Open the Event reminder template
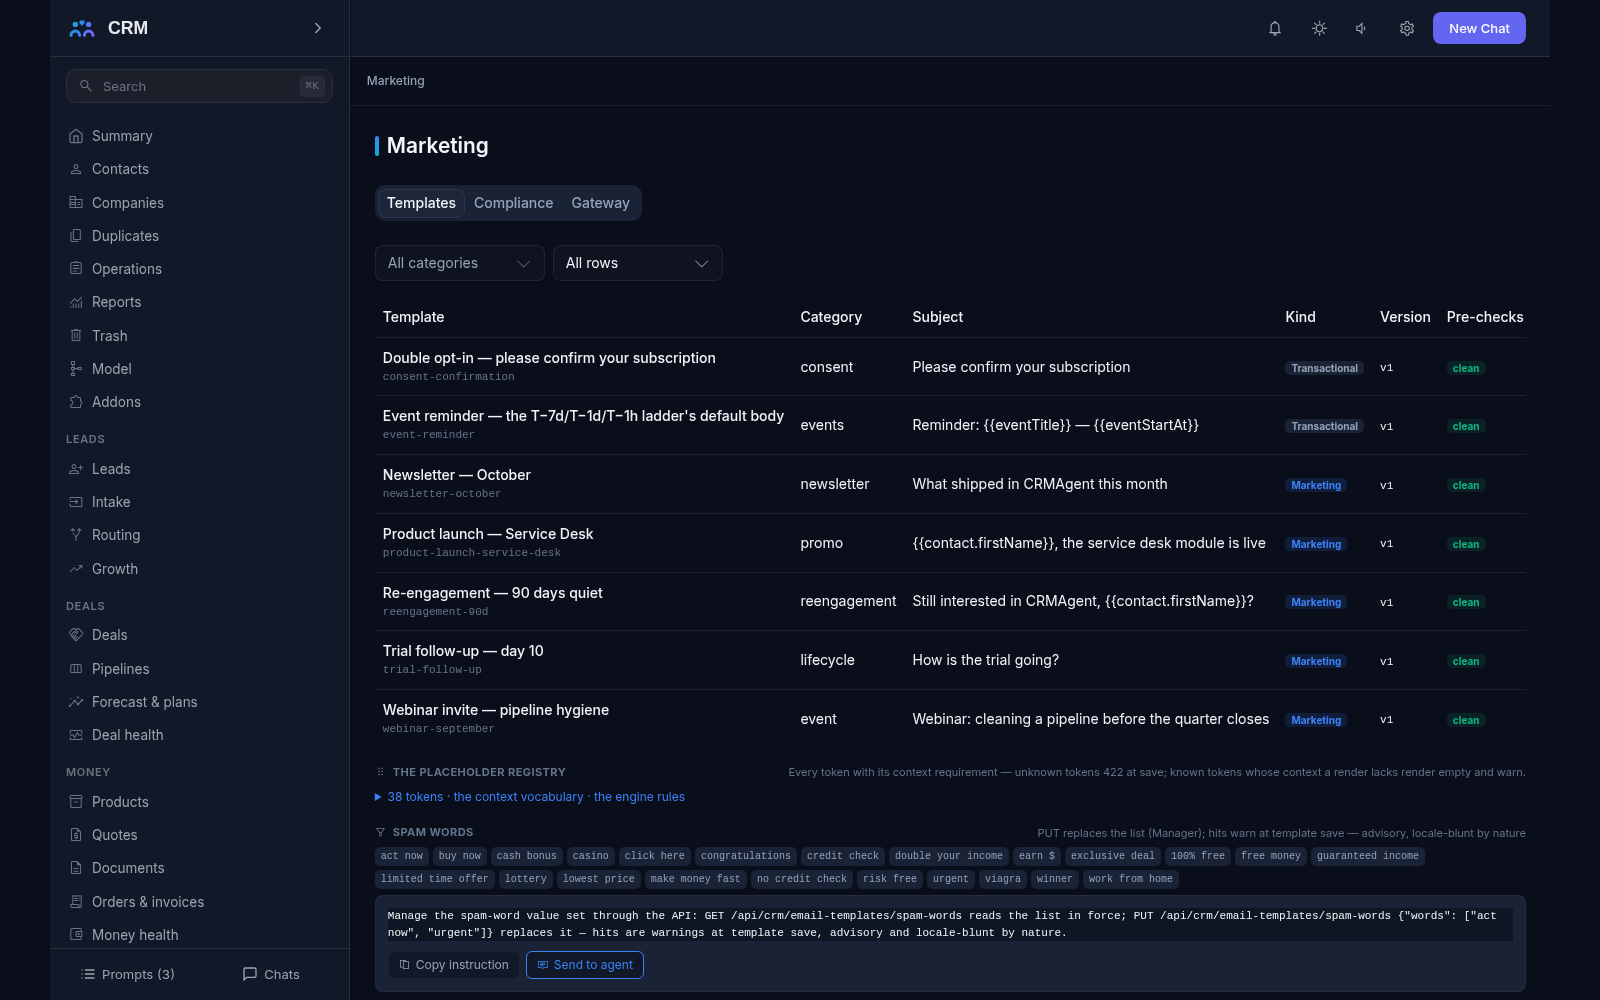 [950, 425]
